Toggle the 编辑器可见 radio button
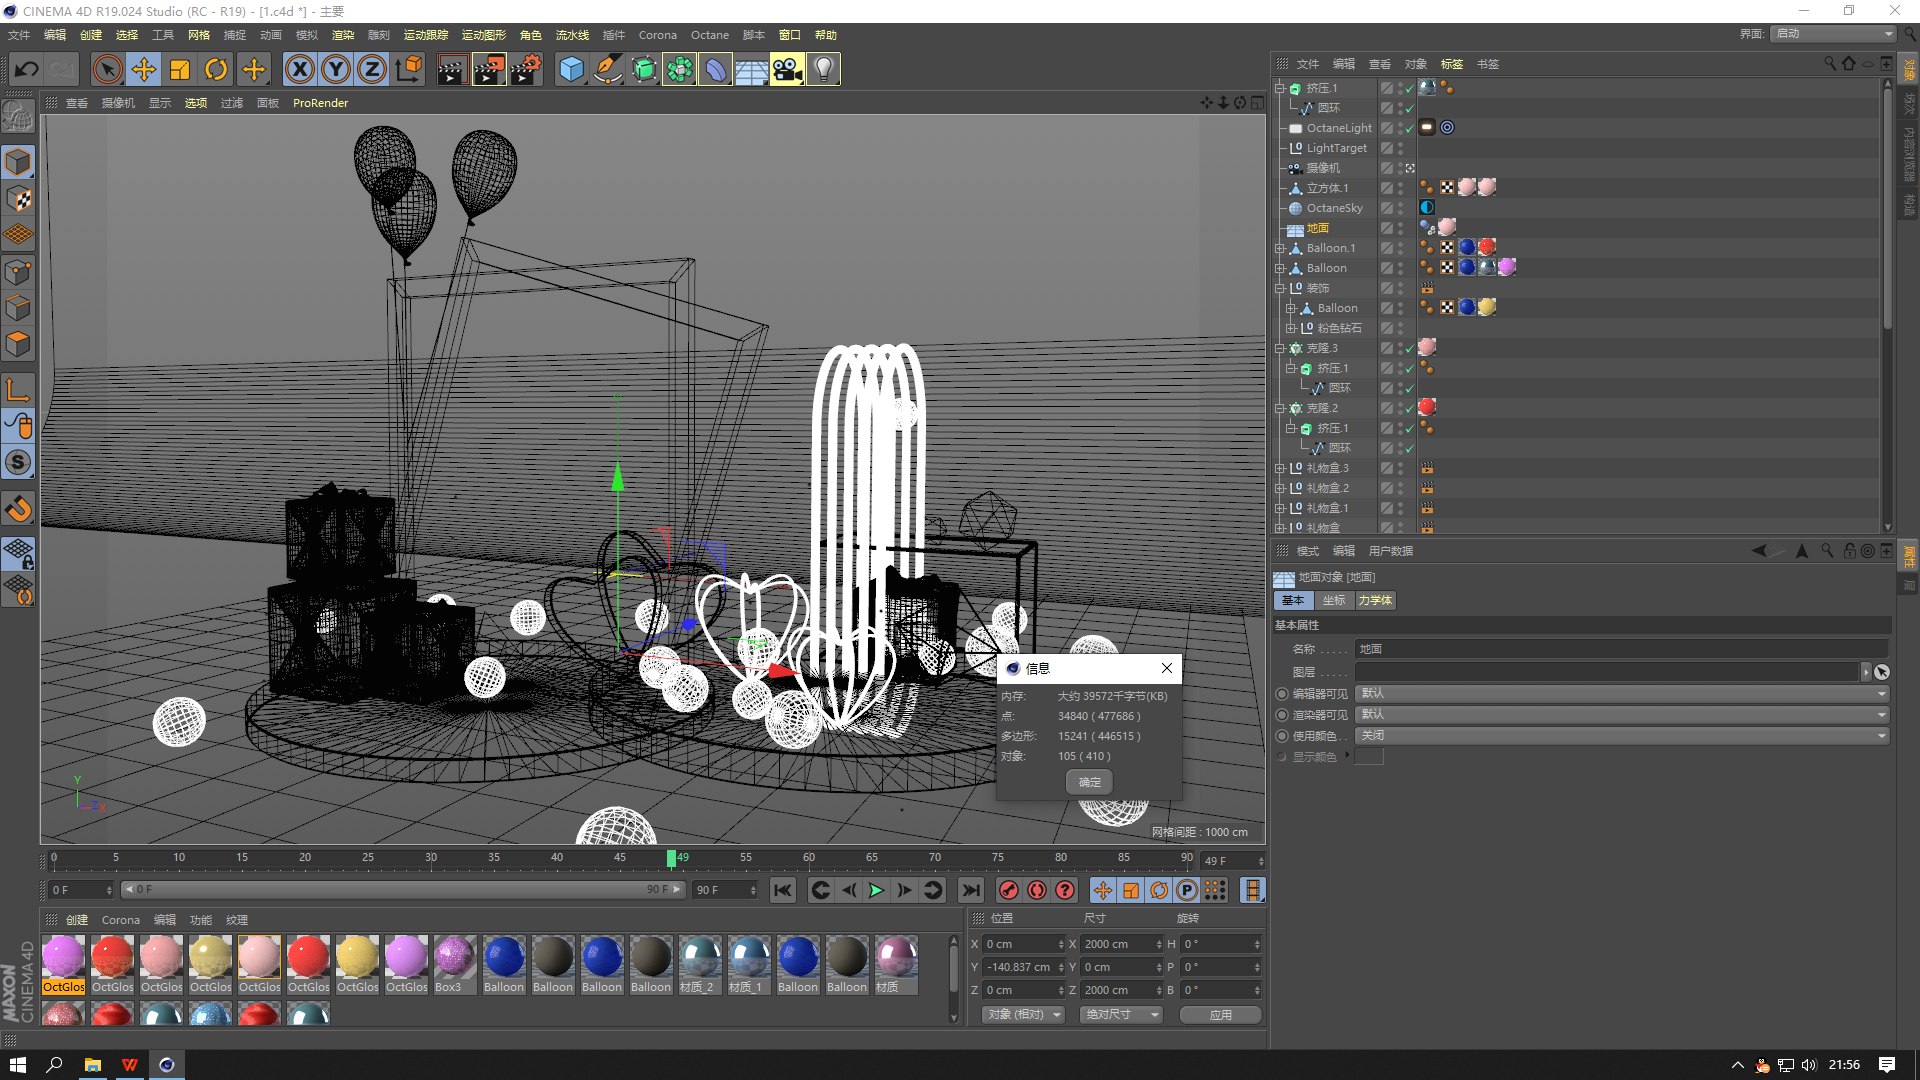This screenshot has height=1080, width=1920. tap(1282, 693)
